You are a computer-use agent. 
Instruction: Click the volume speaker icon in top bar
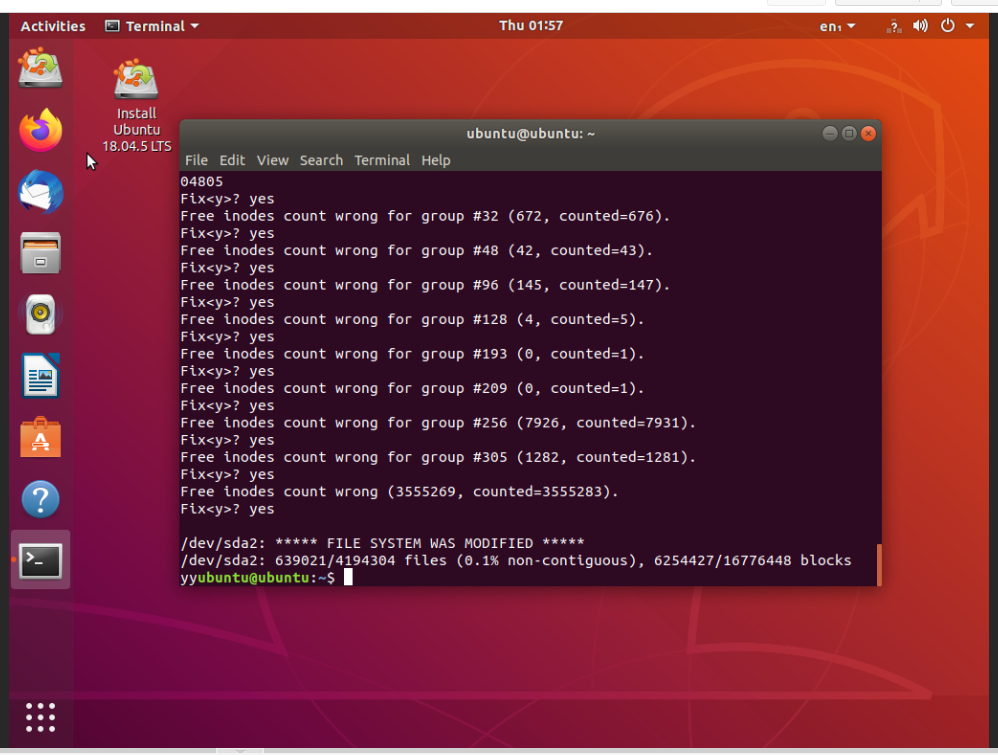click(920, 26)
